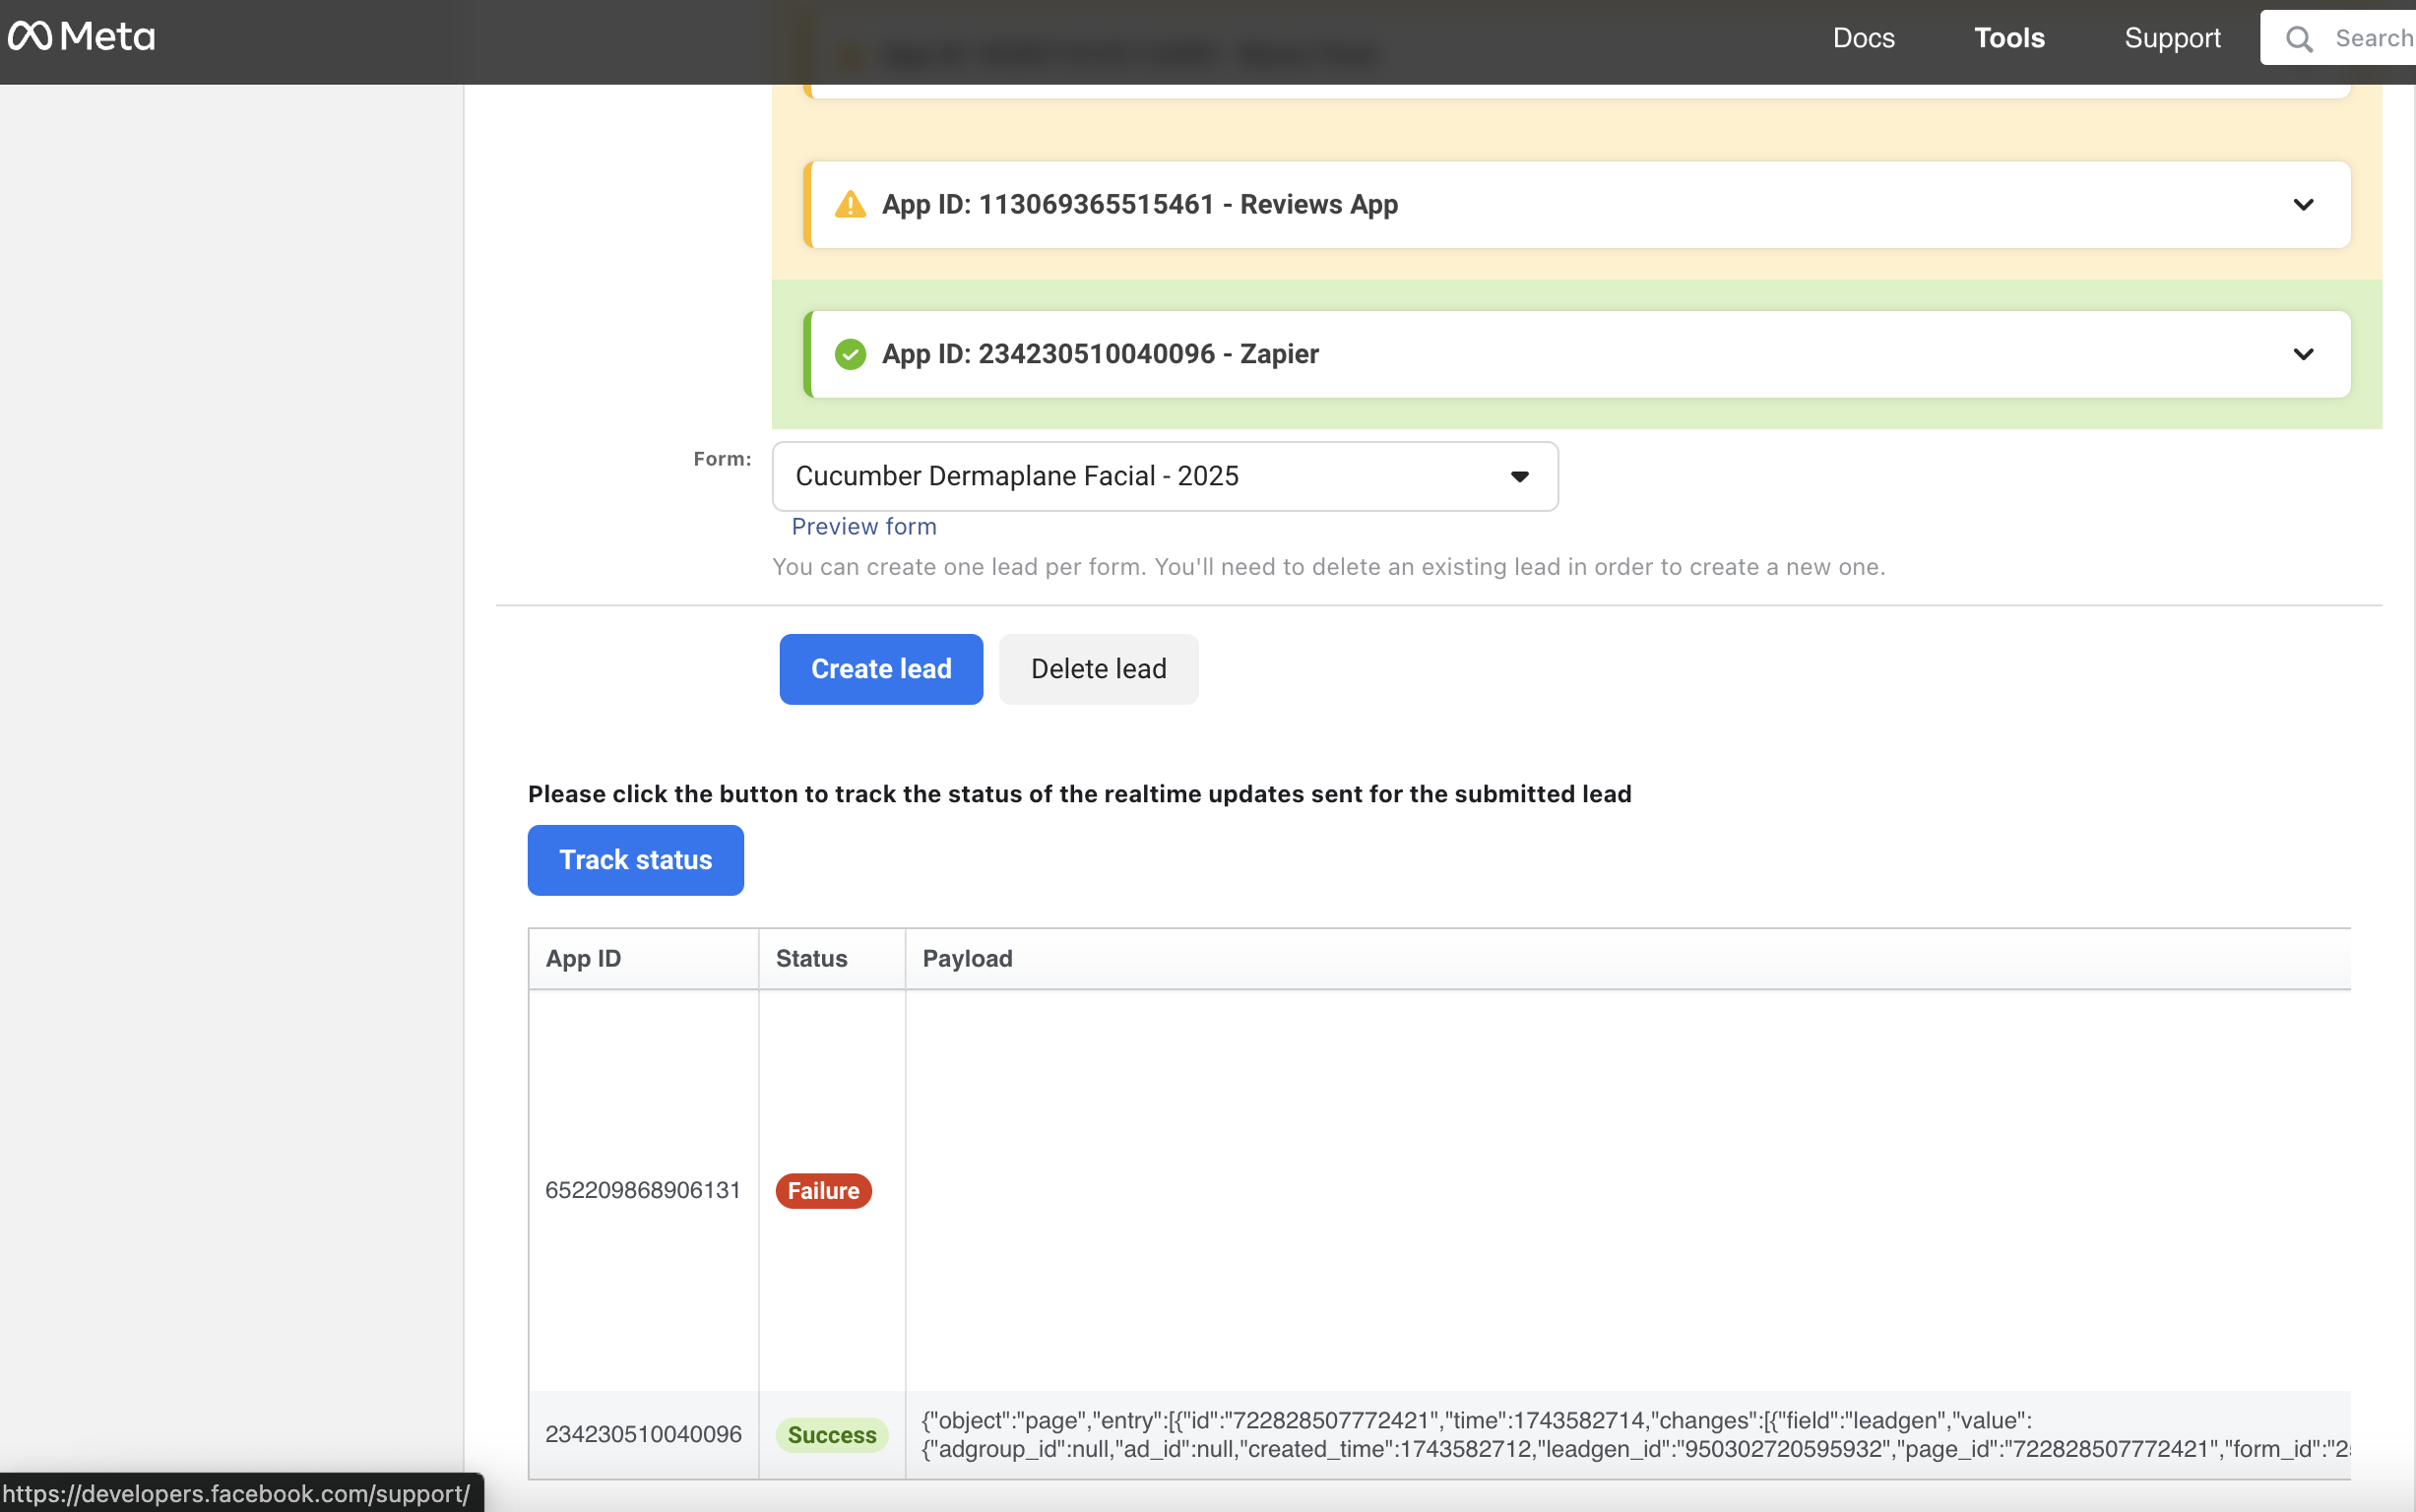Click the Reviews App ID title text
This screenshot has height=1512, width=2416.
point(1140,204)
